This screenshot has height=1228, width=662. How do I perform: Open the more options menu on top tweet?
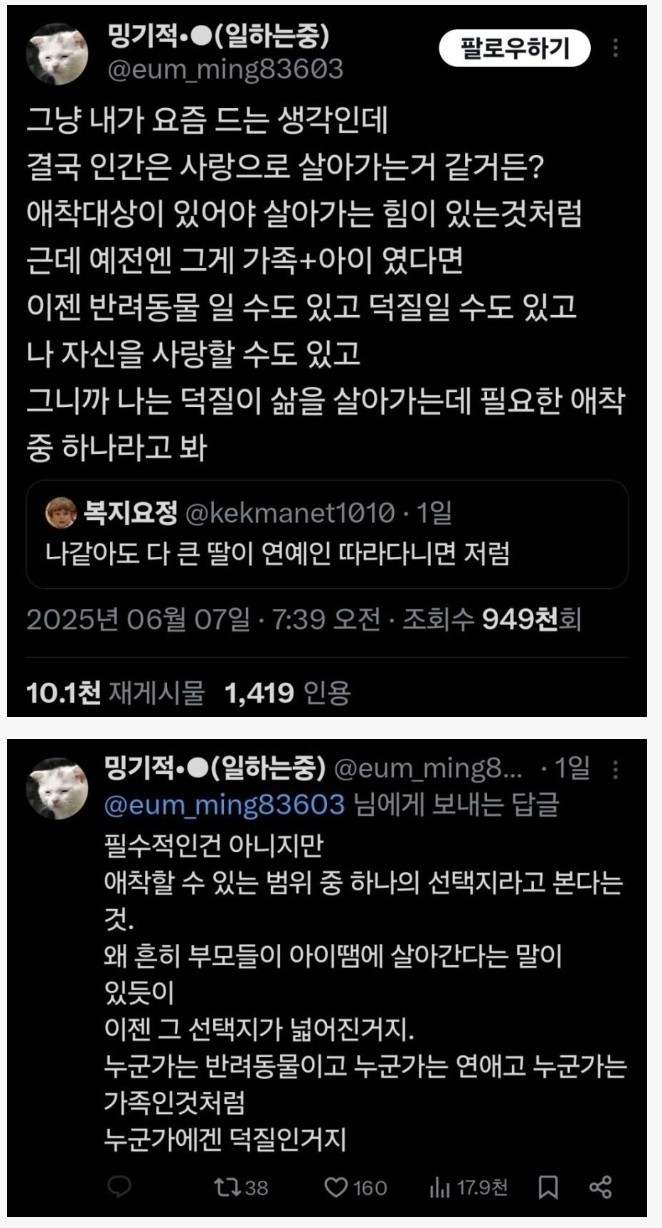tap(617, 47)
